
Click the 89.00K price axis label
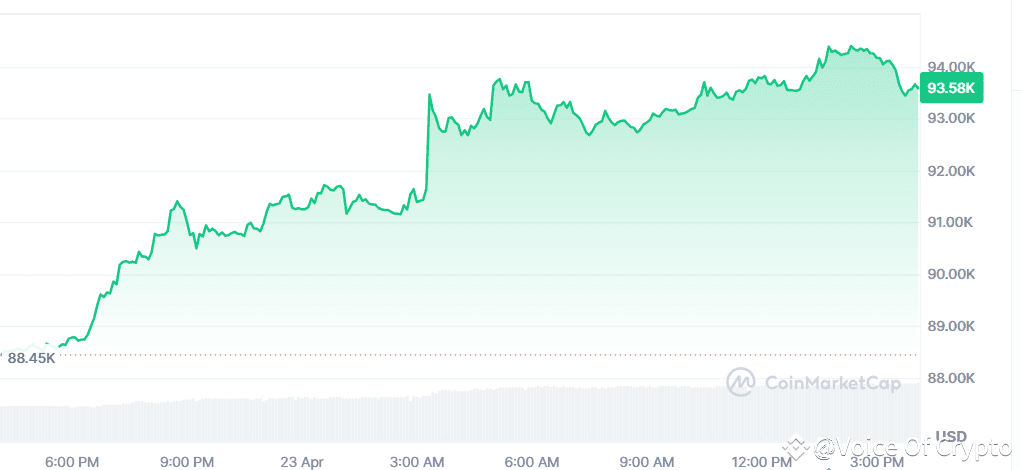[x=951, y=326]
